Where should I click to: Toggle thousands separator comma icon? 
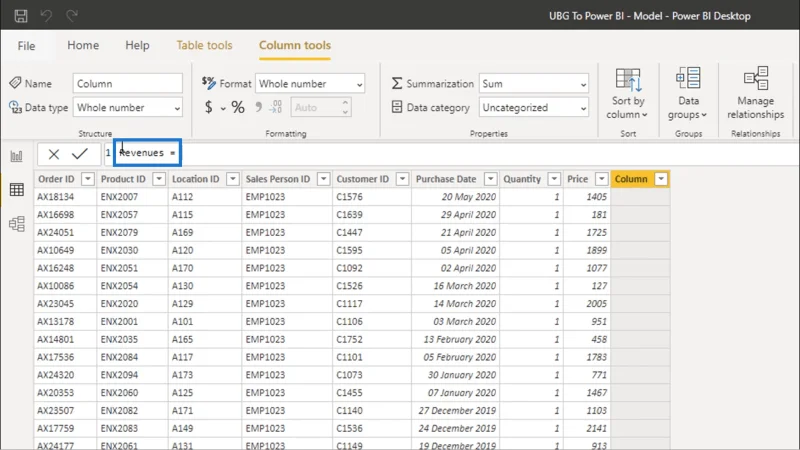259,107
